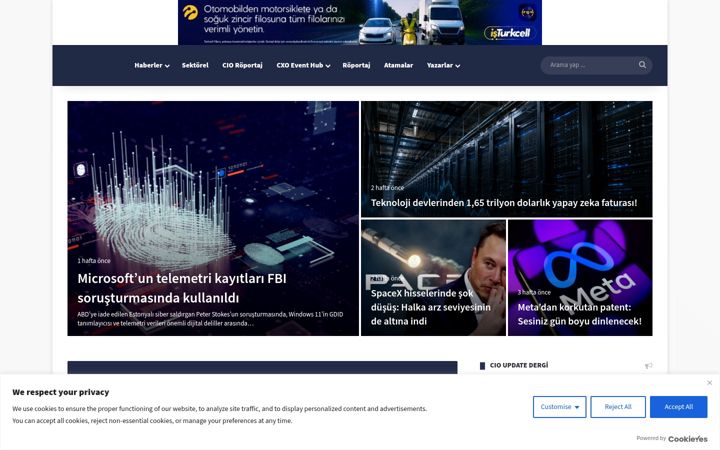Open the SpaceX hisselerinde şok düşüş article
The height and width of the screenshot is (450, 720).
pyautogui.click(x=431, y=307)
